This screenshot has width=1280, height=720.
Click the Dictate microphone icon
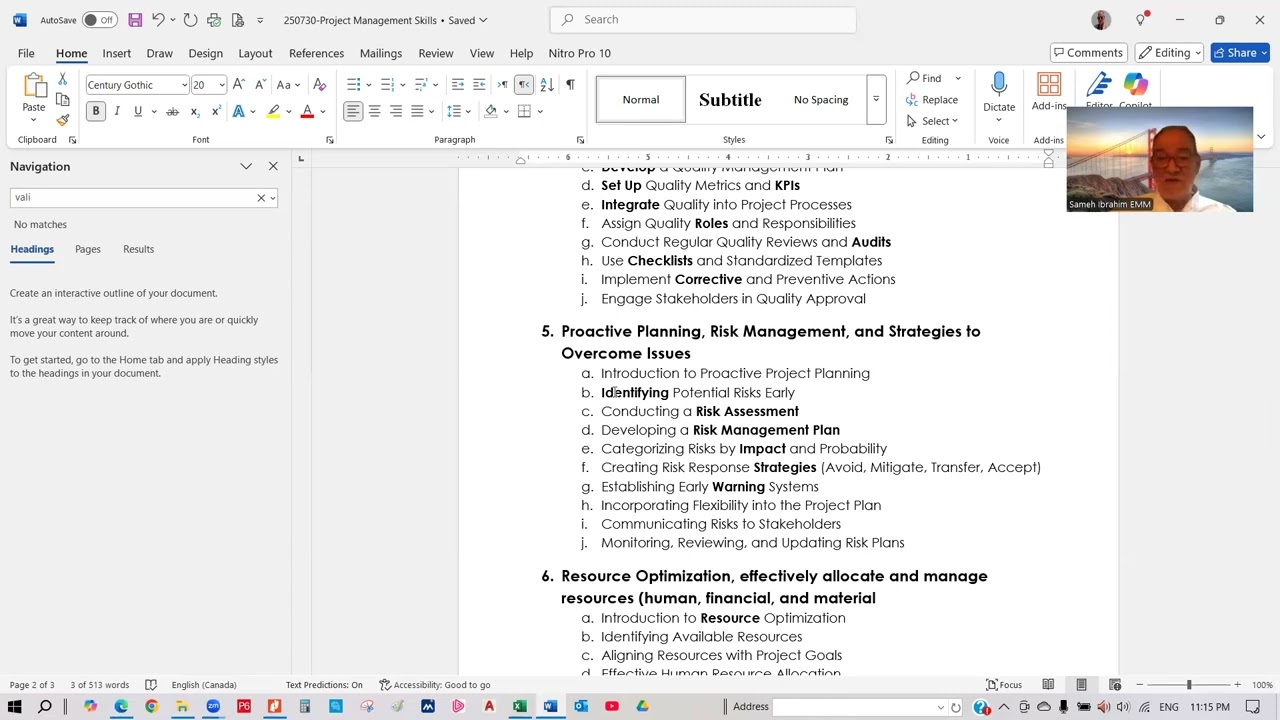[x=999, y=85]
